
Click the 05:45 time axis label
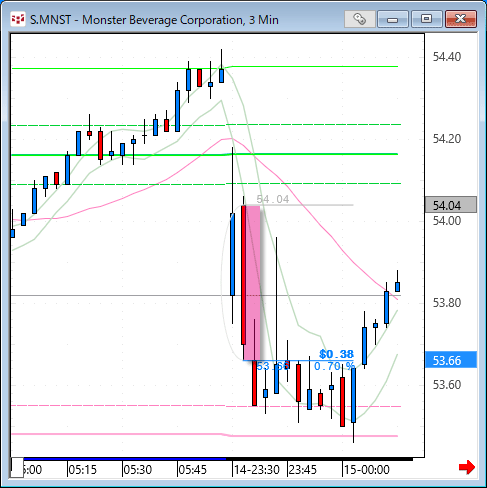tap(192, 470)
